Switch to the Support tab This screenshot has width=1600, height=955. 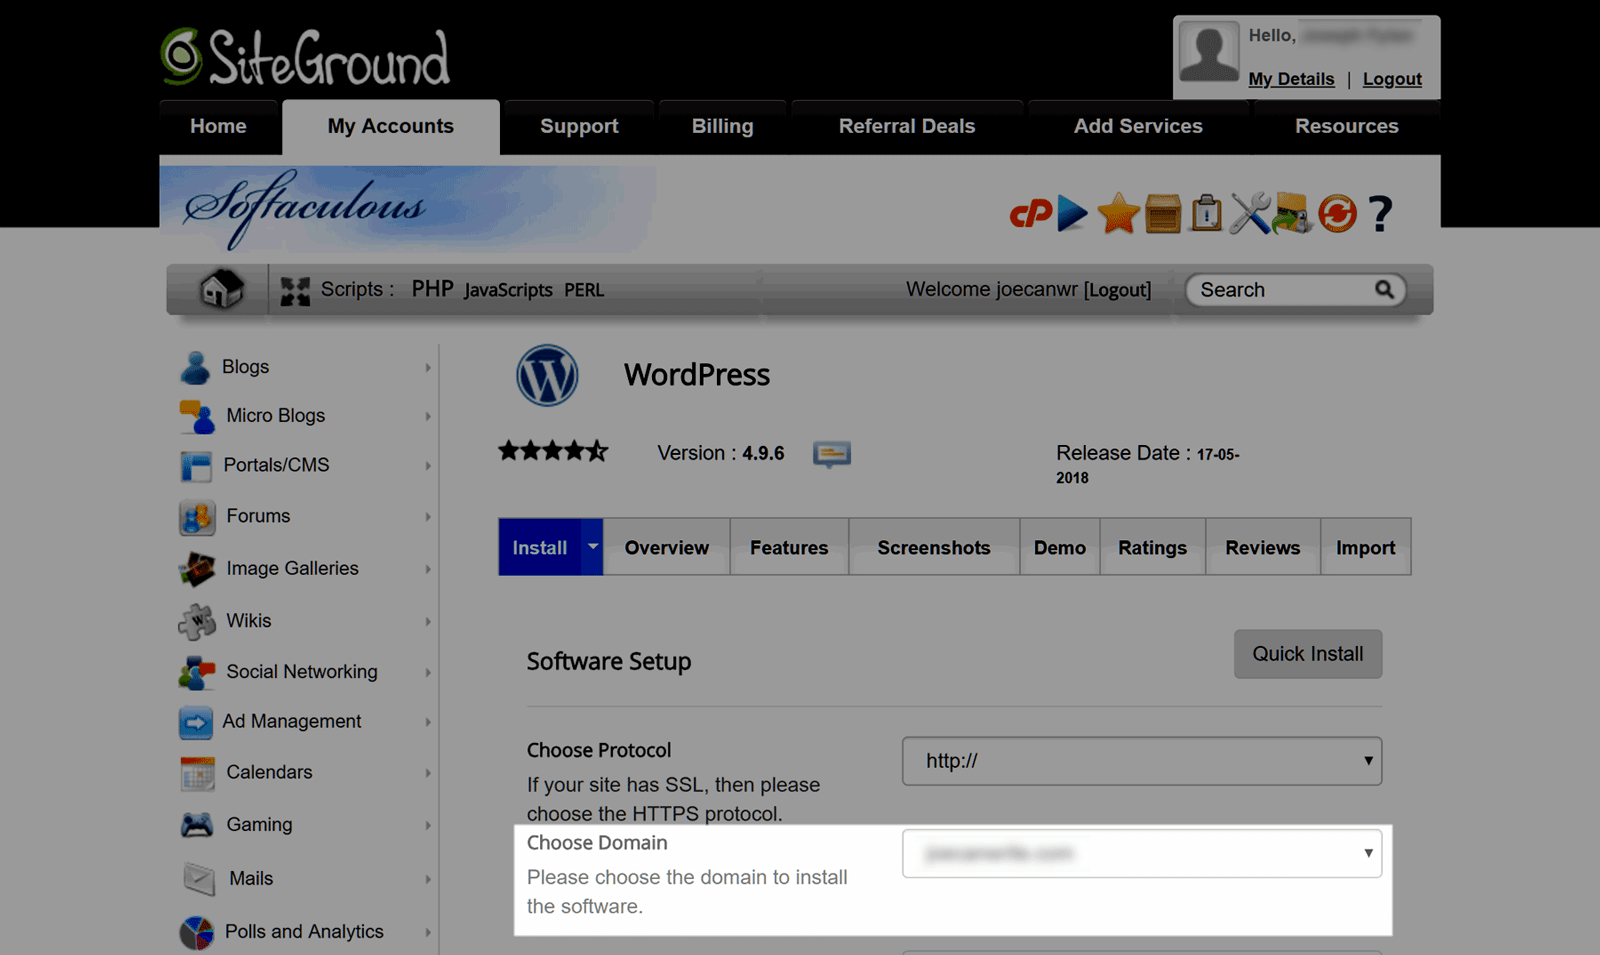(x=579, y=127)
